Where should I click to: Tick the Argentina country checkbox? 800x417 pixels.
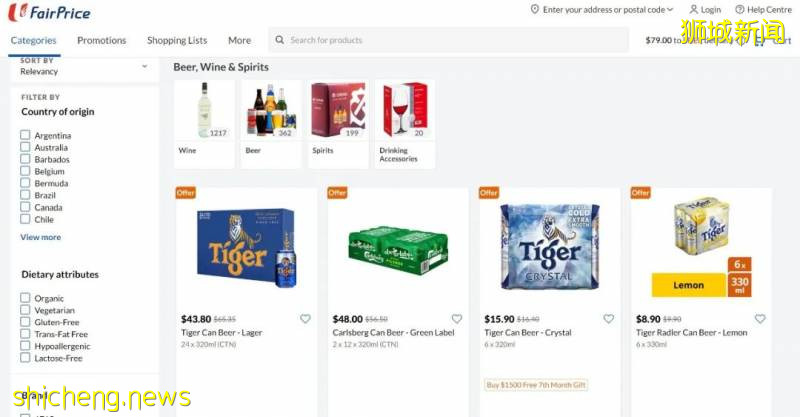point(26,135)
